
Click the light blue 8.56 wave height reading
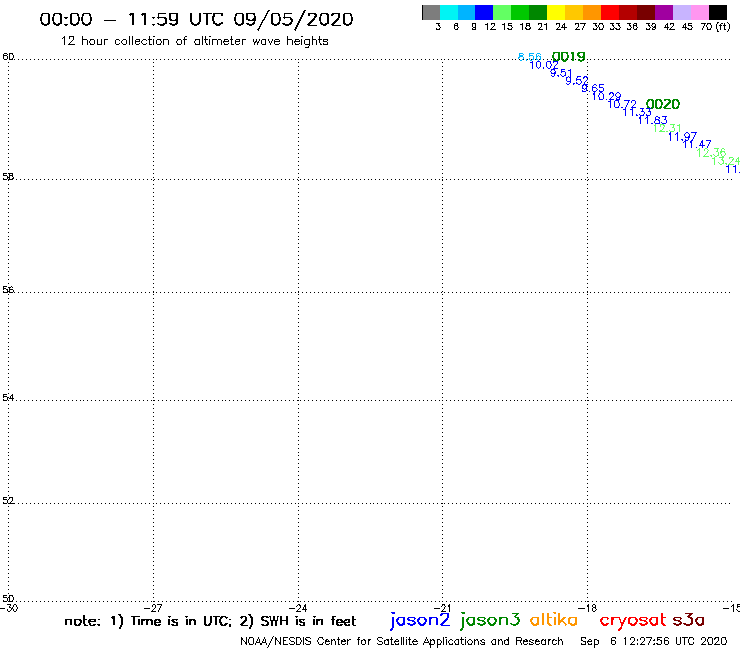tap(530, 57)
